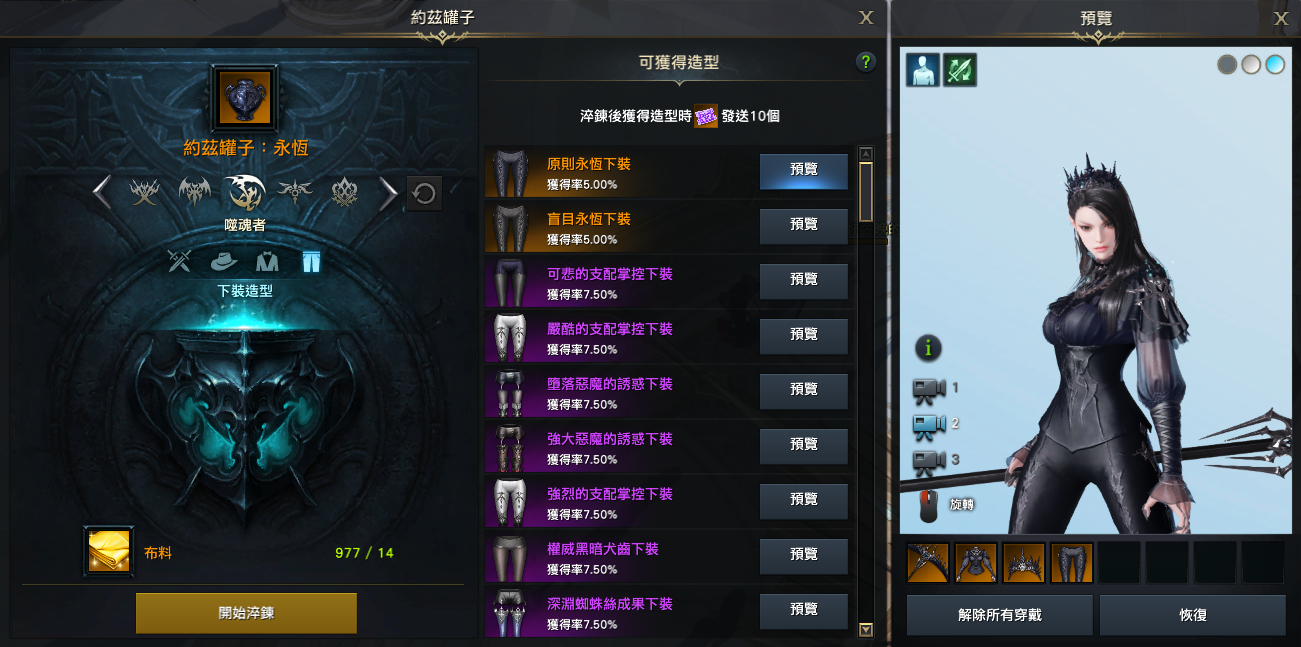Click the scrollbar down arrow in skin list

(x=866, y=630)
